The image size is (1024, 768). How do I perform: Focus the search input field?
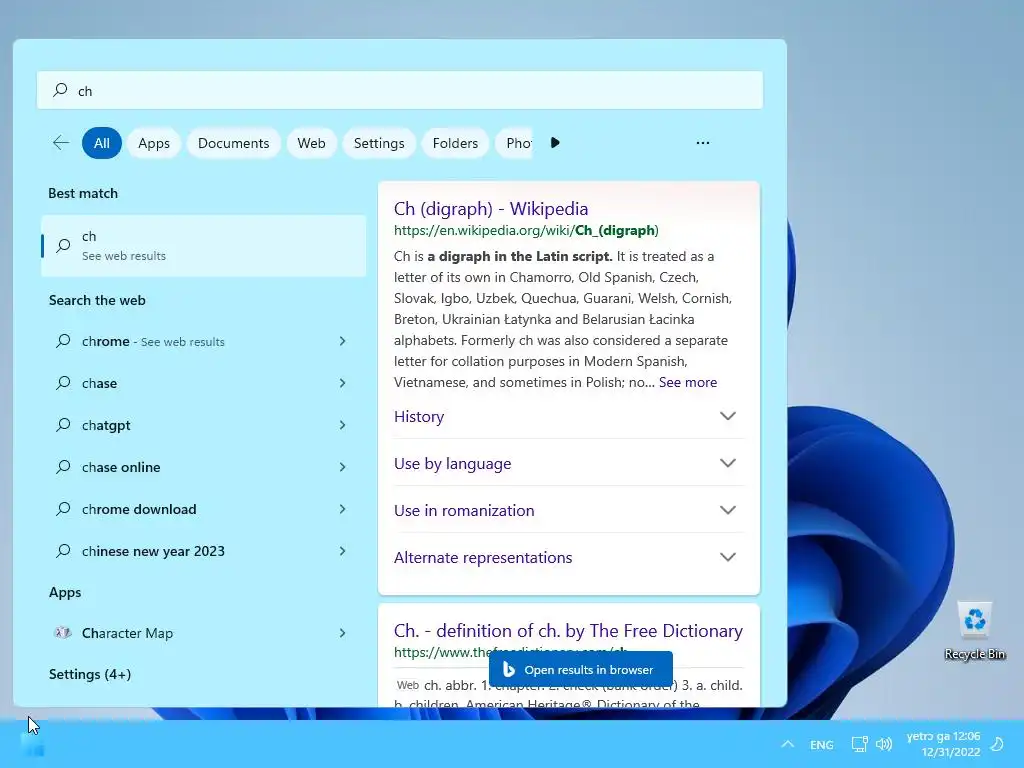pyautogui.click(x=400, y=90)
